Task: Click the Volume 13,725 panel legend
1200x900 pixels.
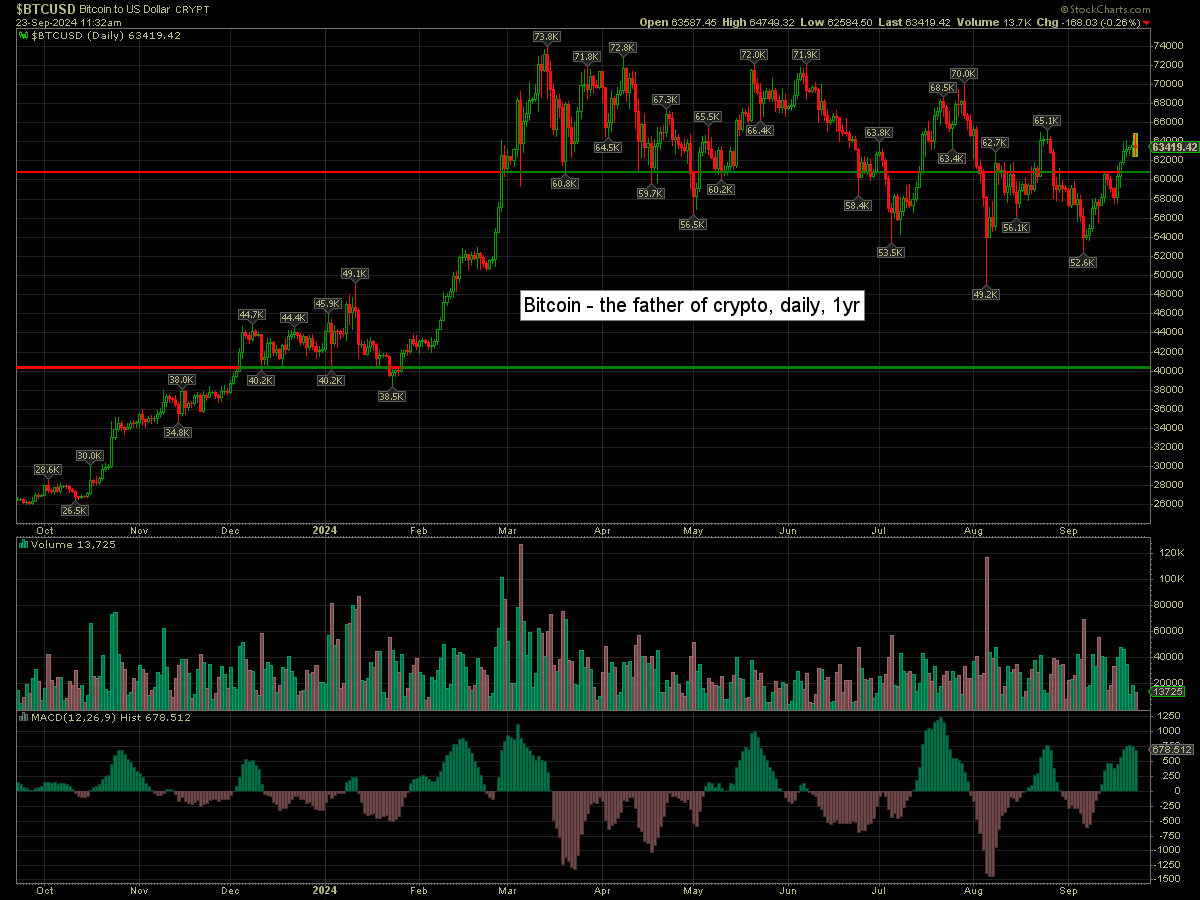Action: [65, 545]
